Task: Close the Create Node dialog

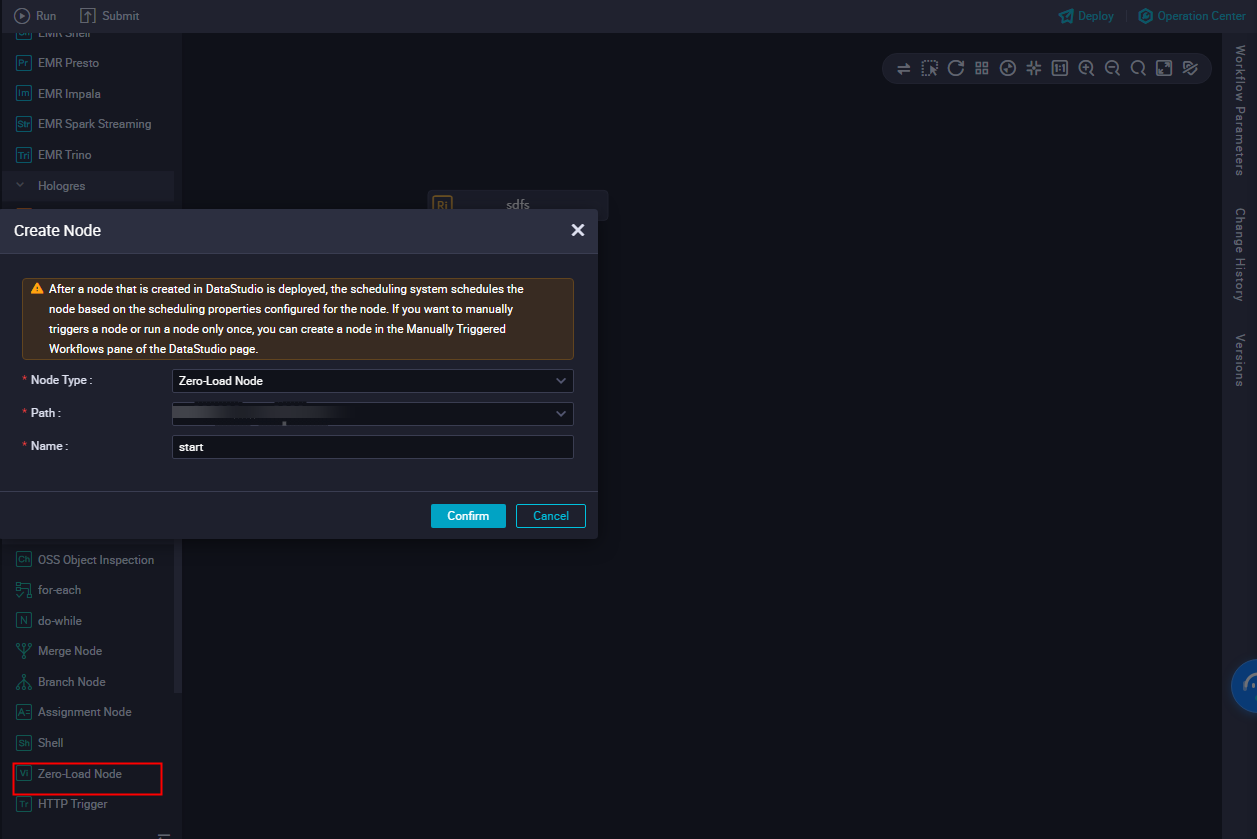Action: pos(577,230)
